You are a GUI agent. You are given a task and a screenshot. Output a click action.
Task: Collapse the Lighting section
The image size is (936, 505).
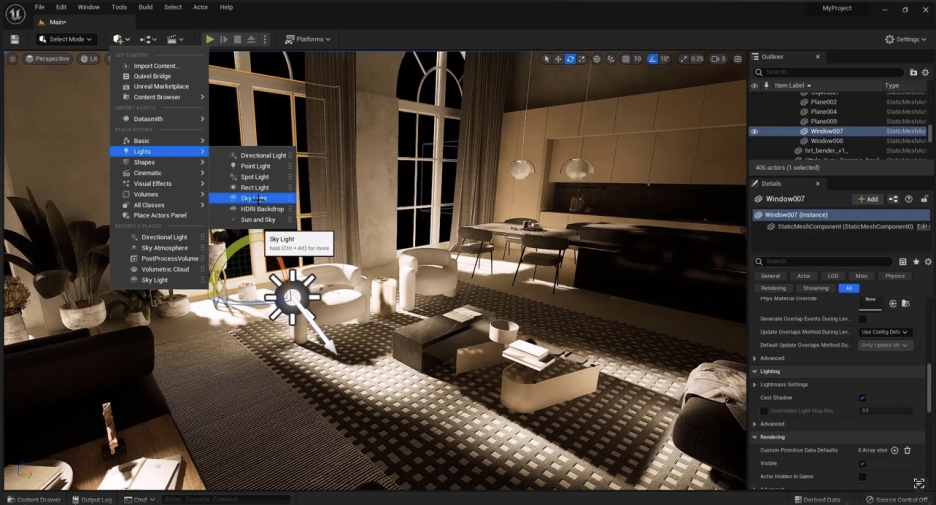[755, 371]
